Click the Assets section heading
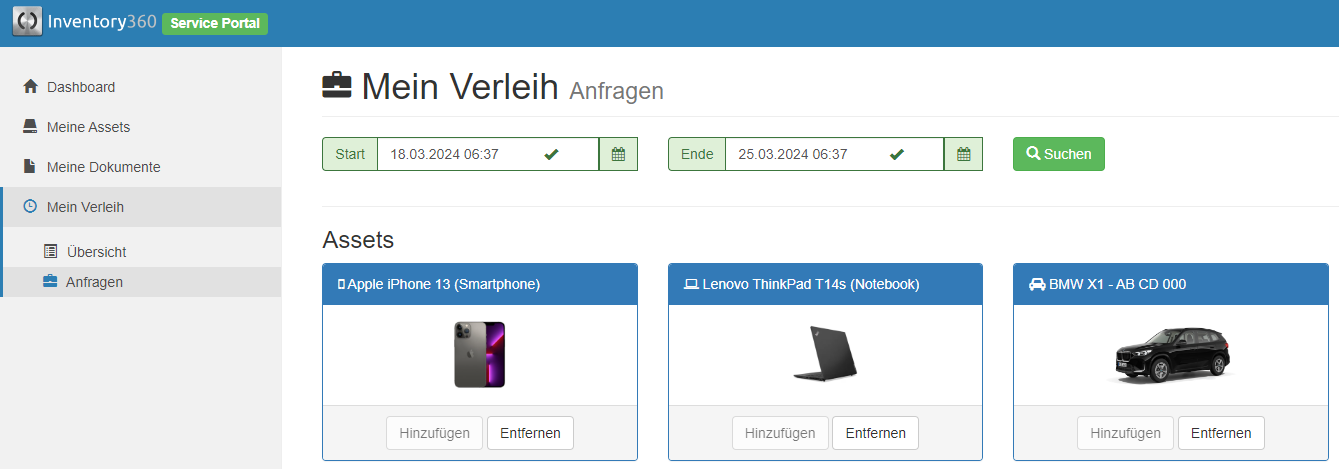Screen dimensions: 1339x469 [x=358, y=240]
